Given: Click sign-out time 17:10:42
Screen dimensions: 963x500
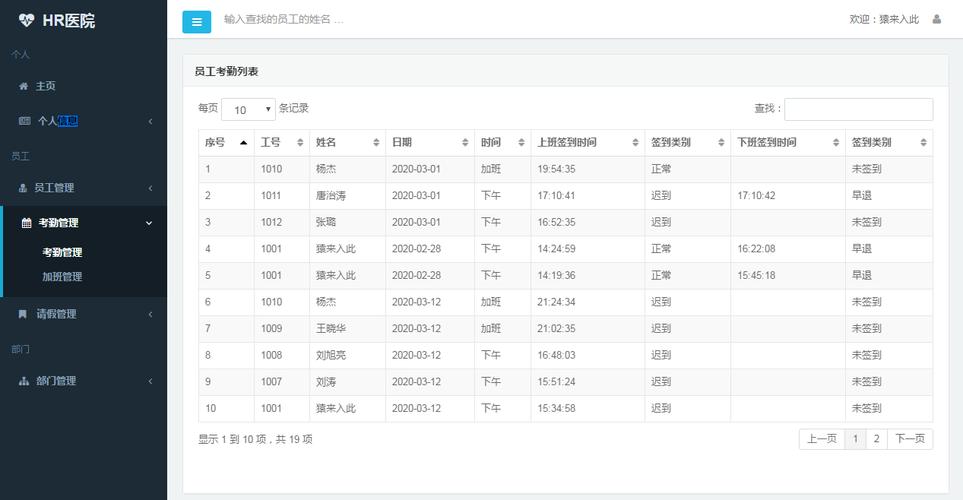Looking at the screenshot, I should (x=756, y=195).
